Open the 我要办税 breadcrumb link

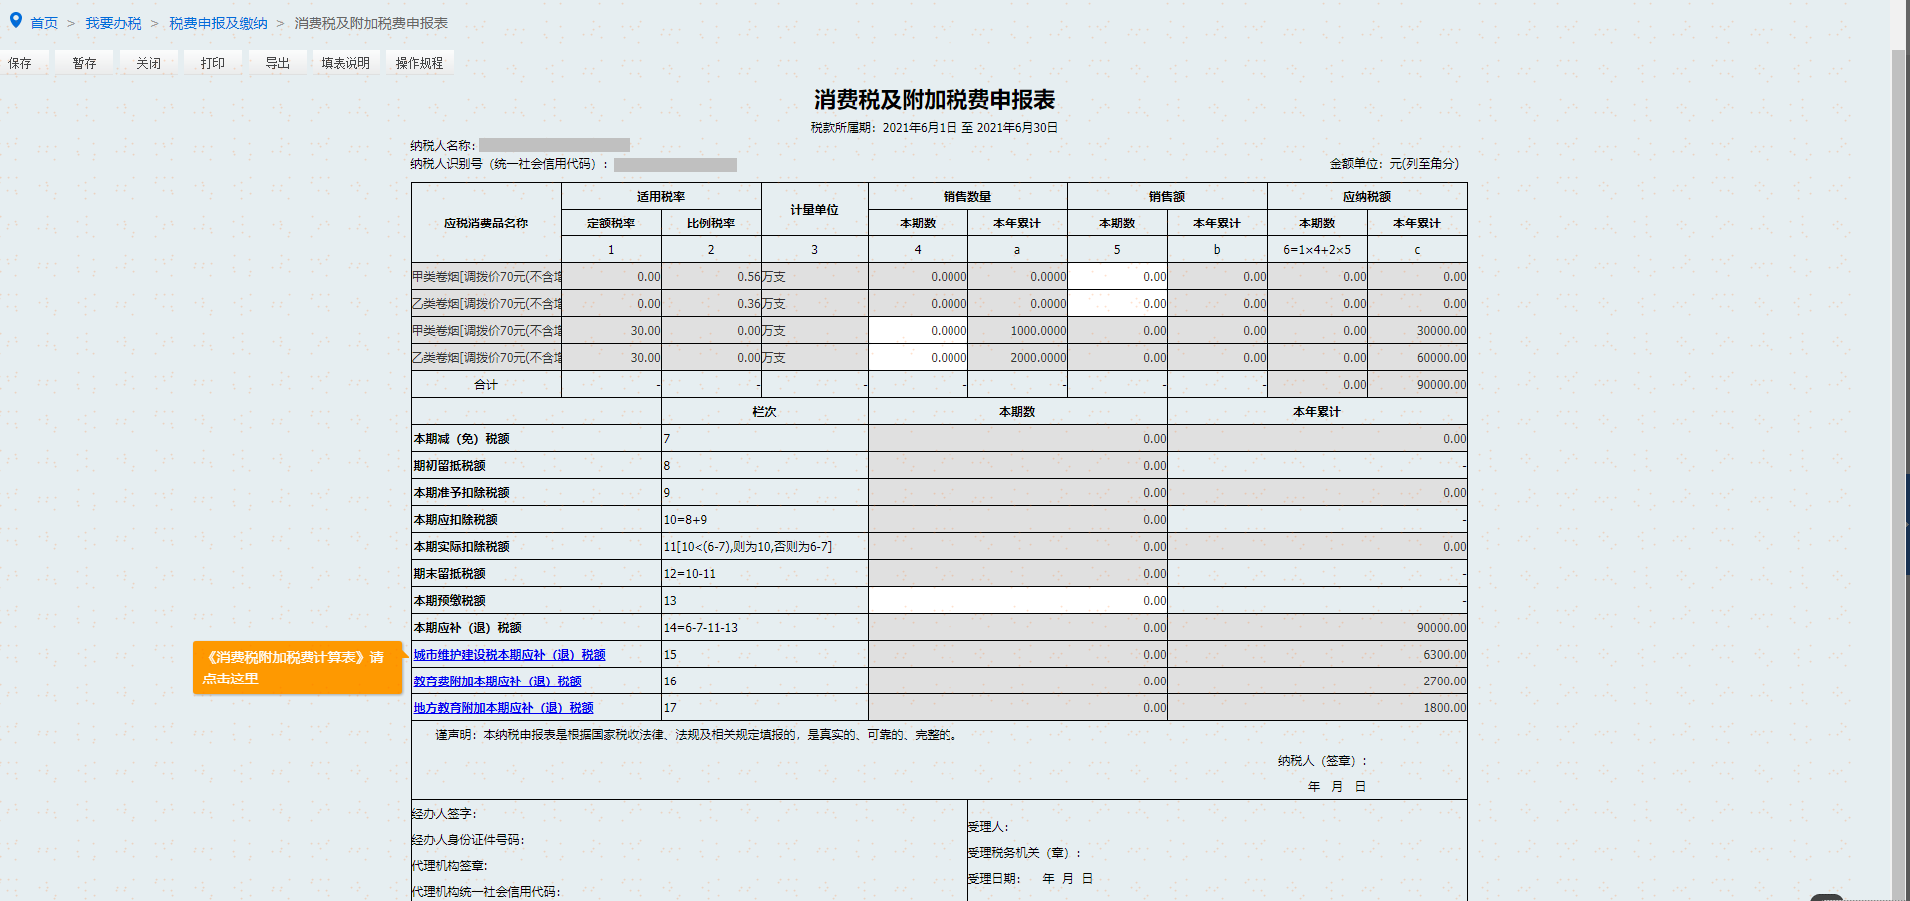113,23
